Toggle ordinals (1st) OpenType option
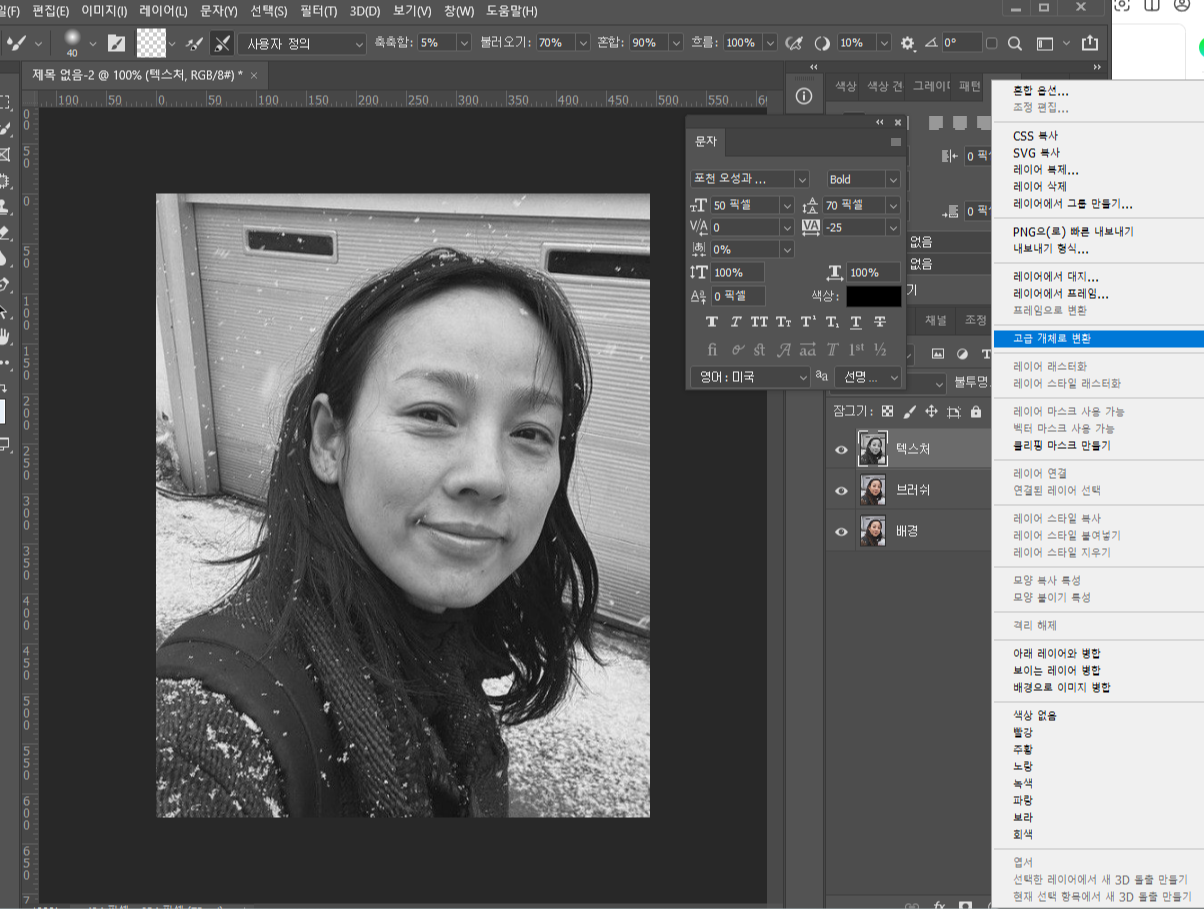 click(x=856, y=350)
